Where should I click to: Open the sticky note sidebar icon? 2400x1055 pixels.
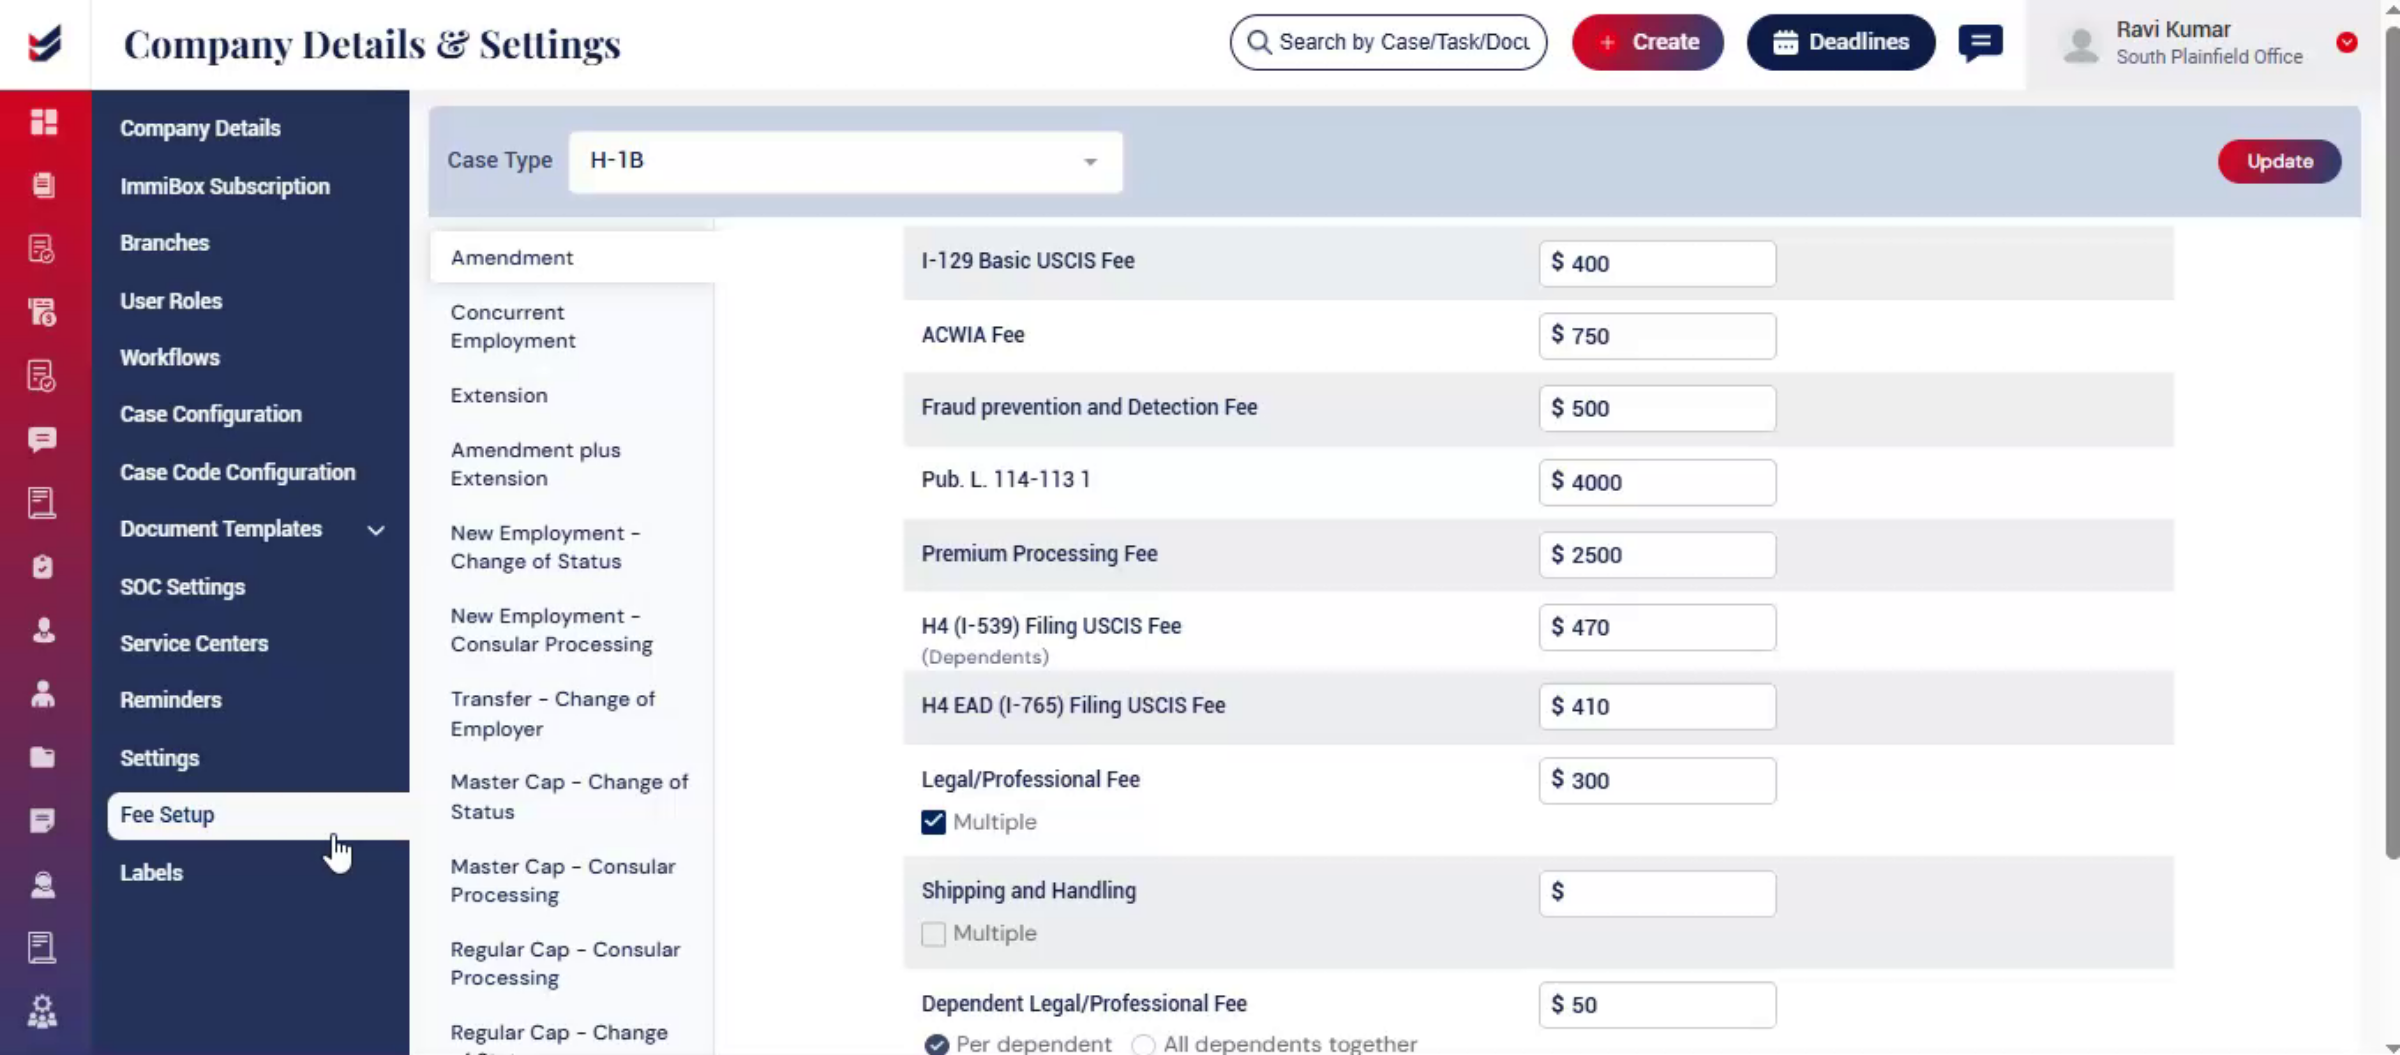[x=42, y=821]
